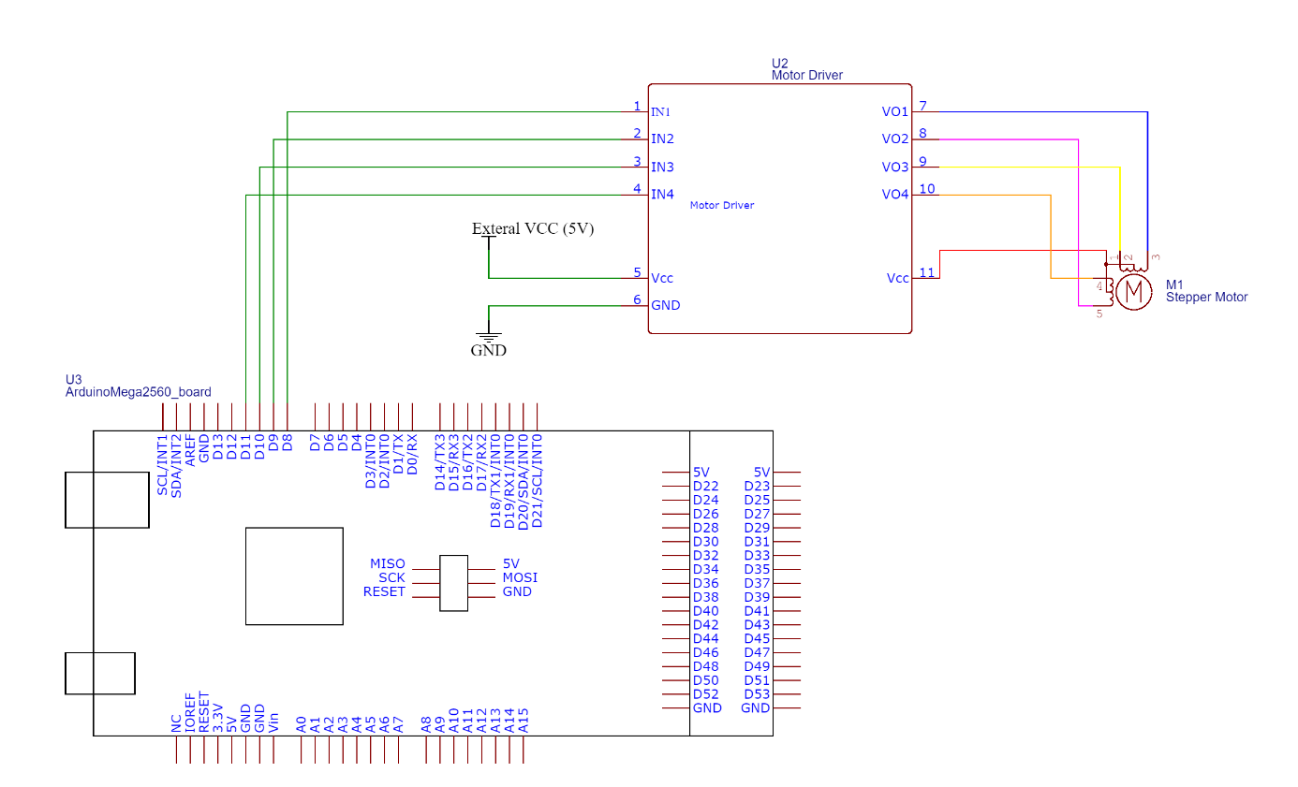Image resolution: width=1298 pixels, height=787 pixels.
Task: Click the Stepper Motor label
Action: (x=1206, y=297)
